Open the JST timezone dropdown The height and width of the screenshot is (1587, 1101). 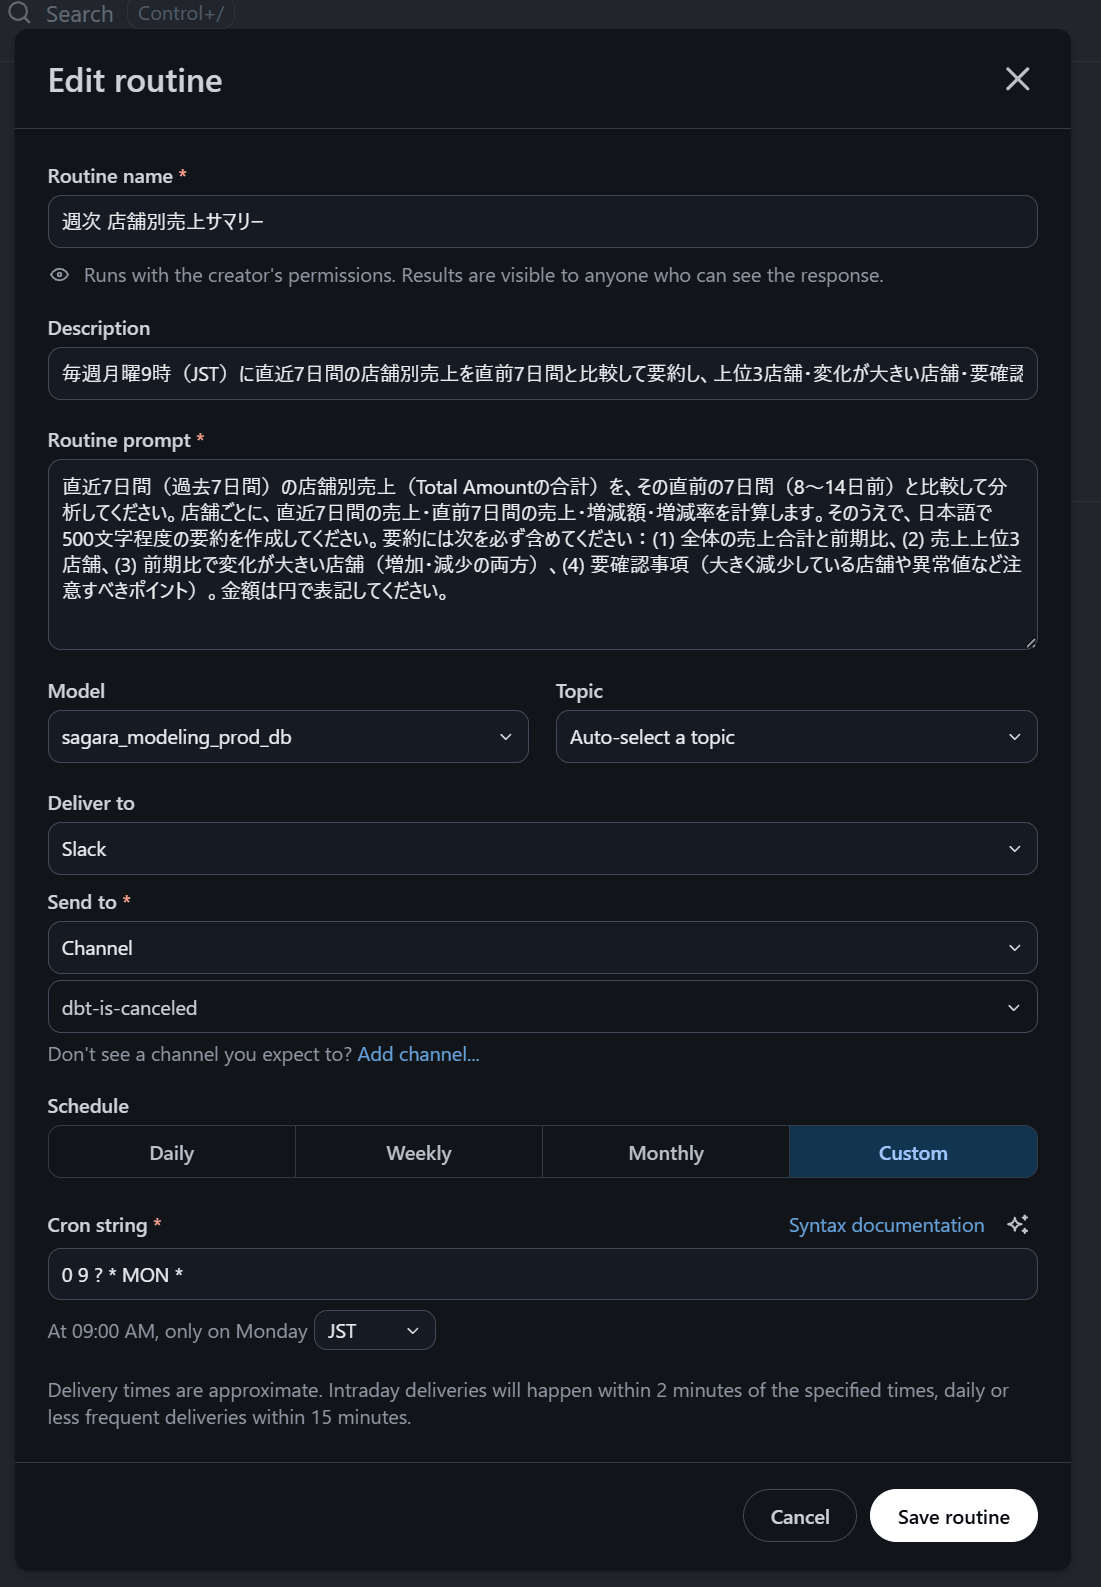pos(375,1331)
